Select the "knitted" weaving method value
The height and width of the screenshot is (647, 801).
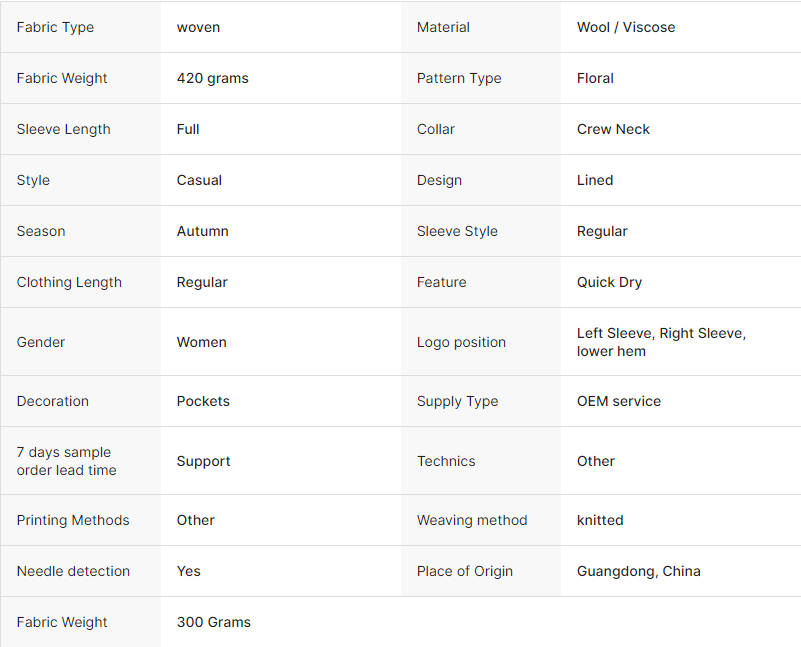[x=600, y=520]
